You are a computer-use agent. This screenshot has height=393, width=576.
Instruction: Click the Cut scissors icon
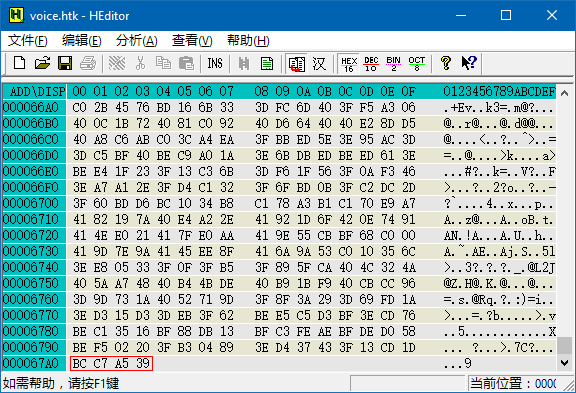click(140, 63)
